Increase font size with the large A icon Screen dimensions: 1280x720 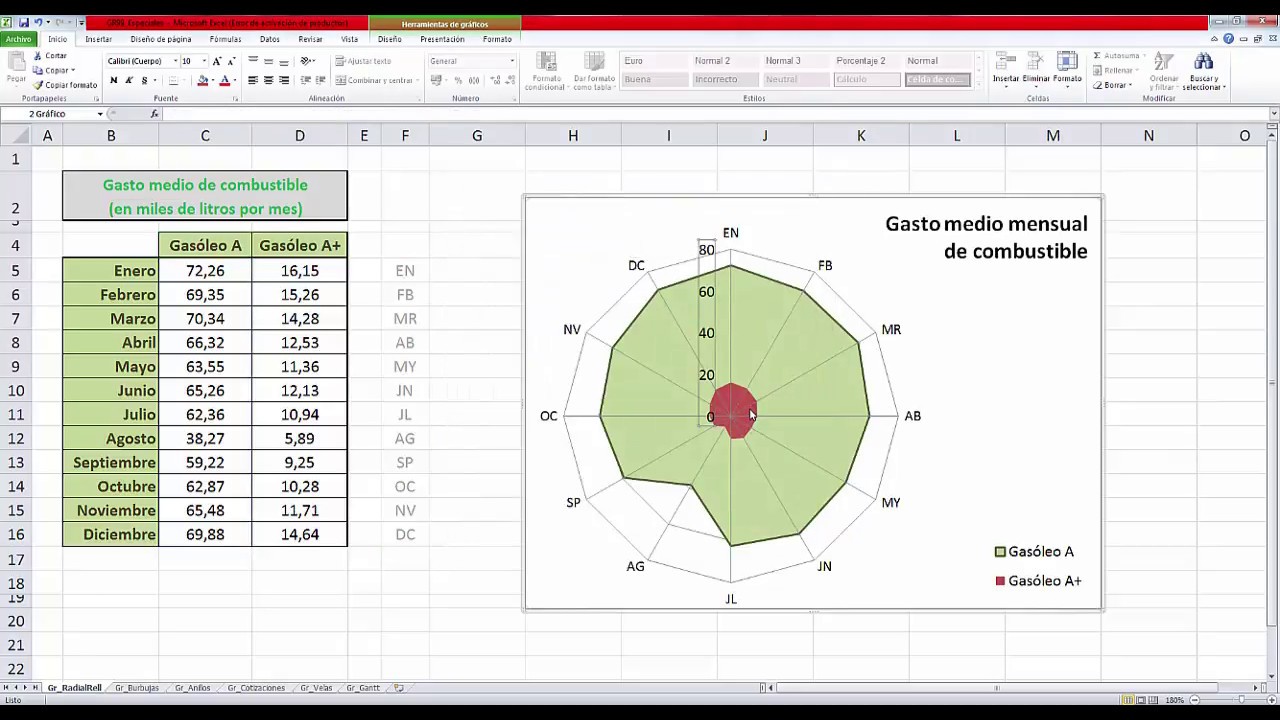(x=217, y=61)
